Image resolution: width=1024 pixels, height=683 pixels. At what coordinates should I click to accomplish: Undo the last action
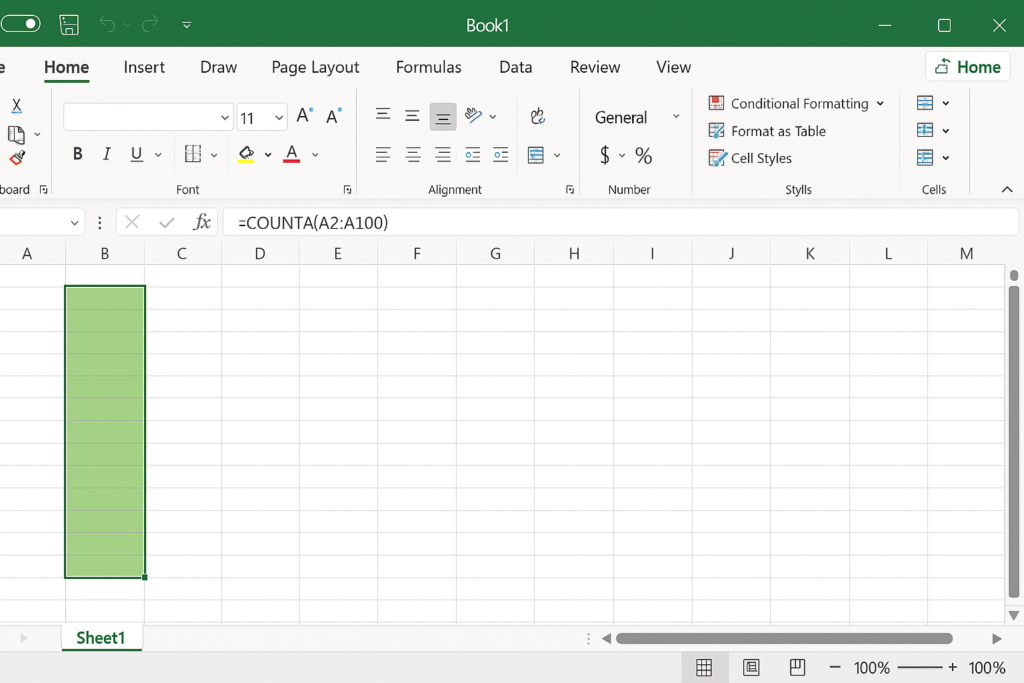coord(108,25)
